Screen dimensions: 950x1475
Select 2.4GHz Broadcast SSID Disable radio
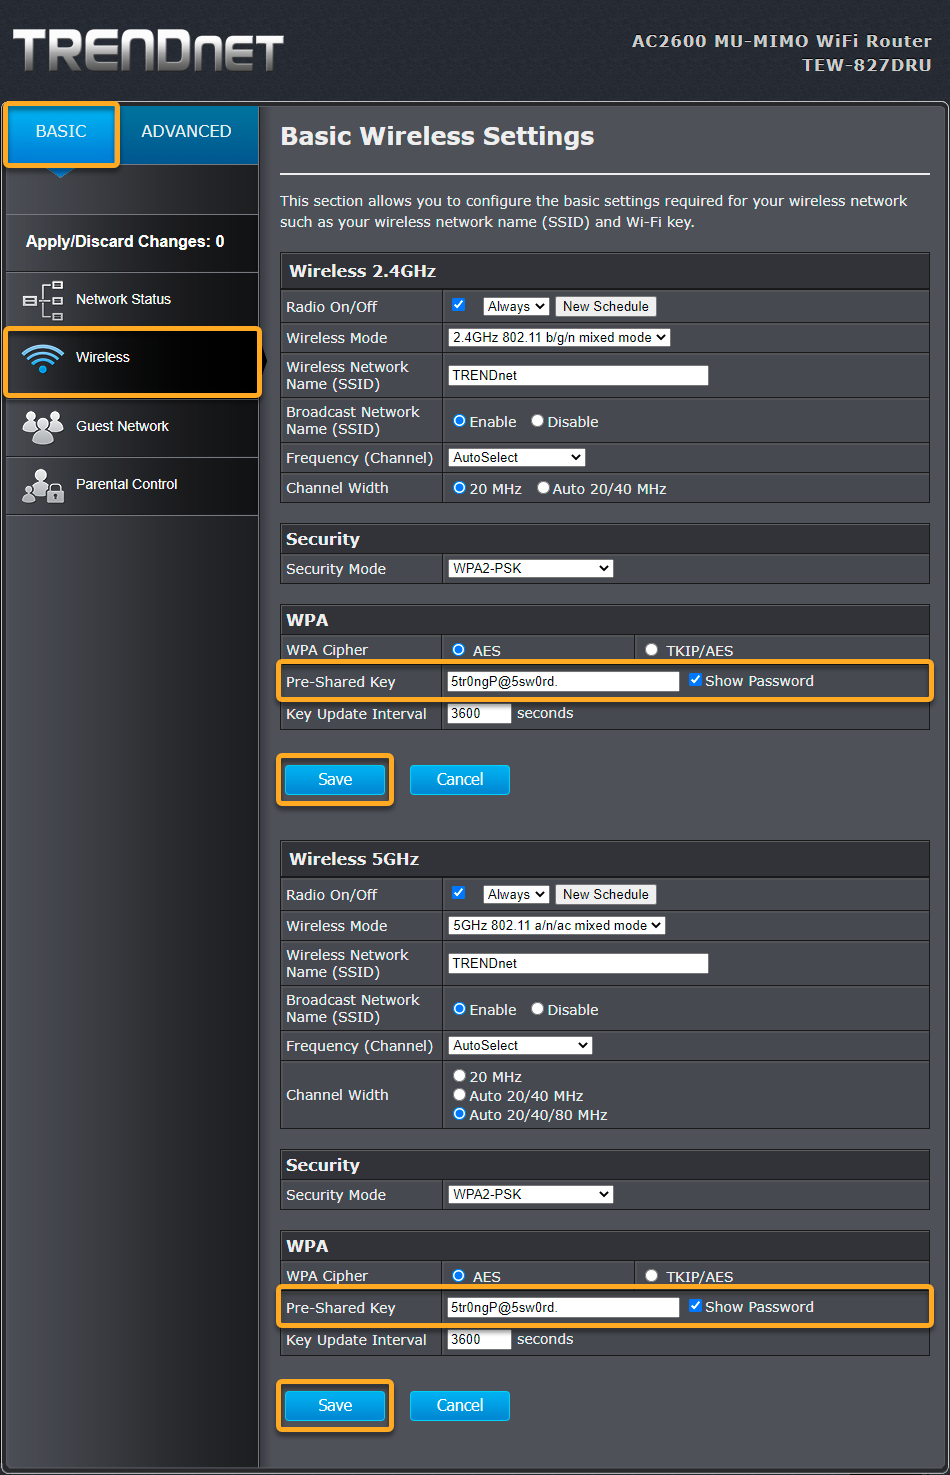coord(538,421)
